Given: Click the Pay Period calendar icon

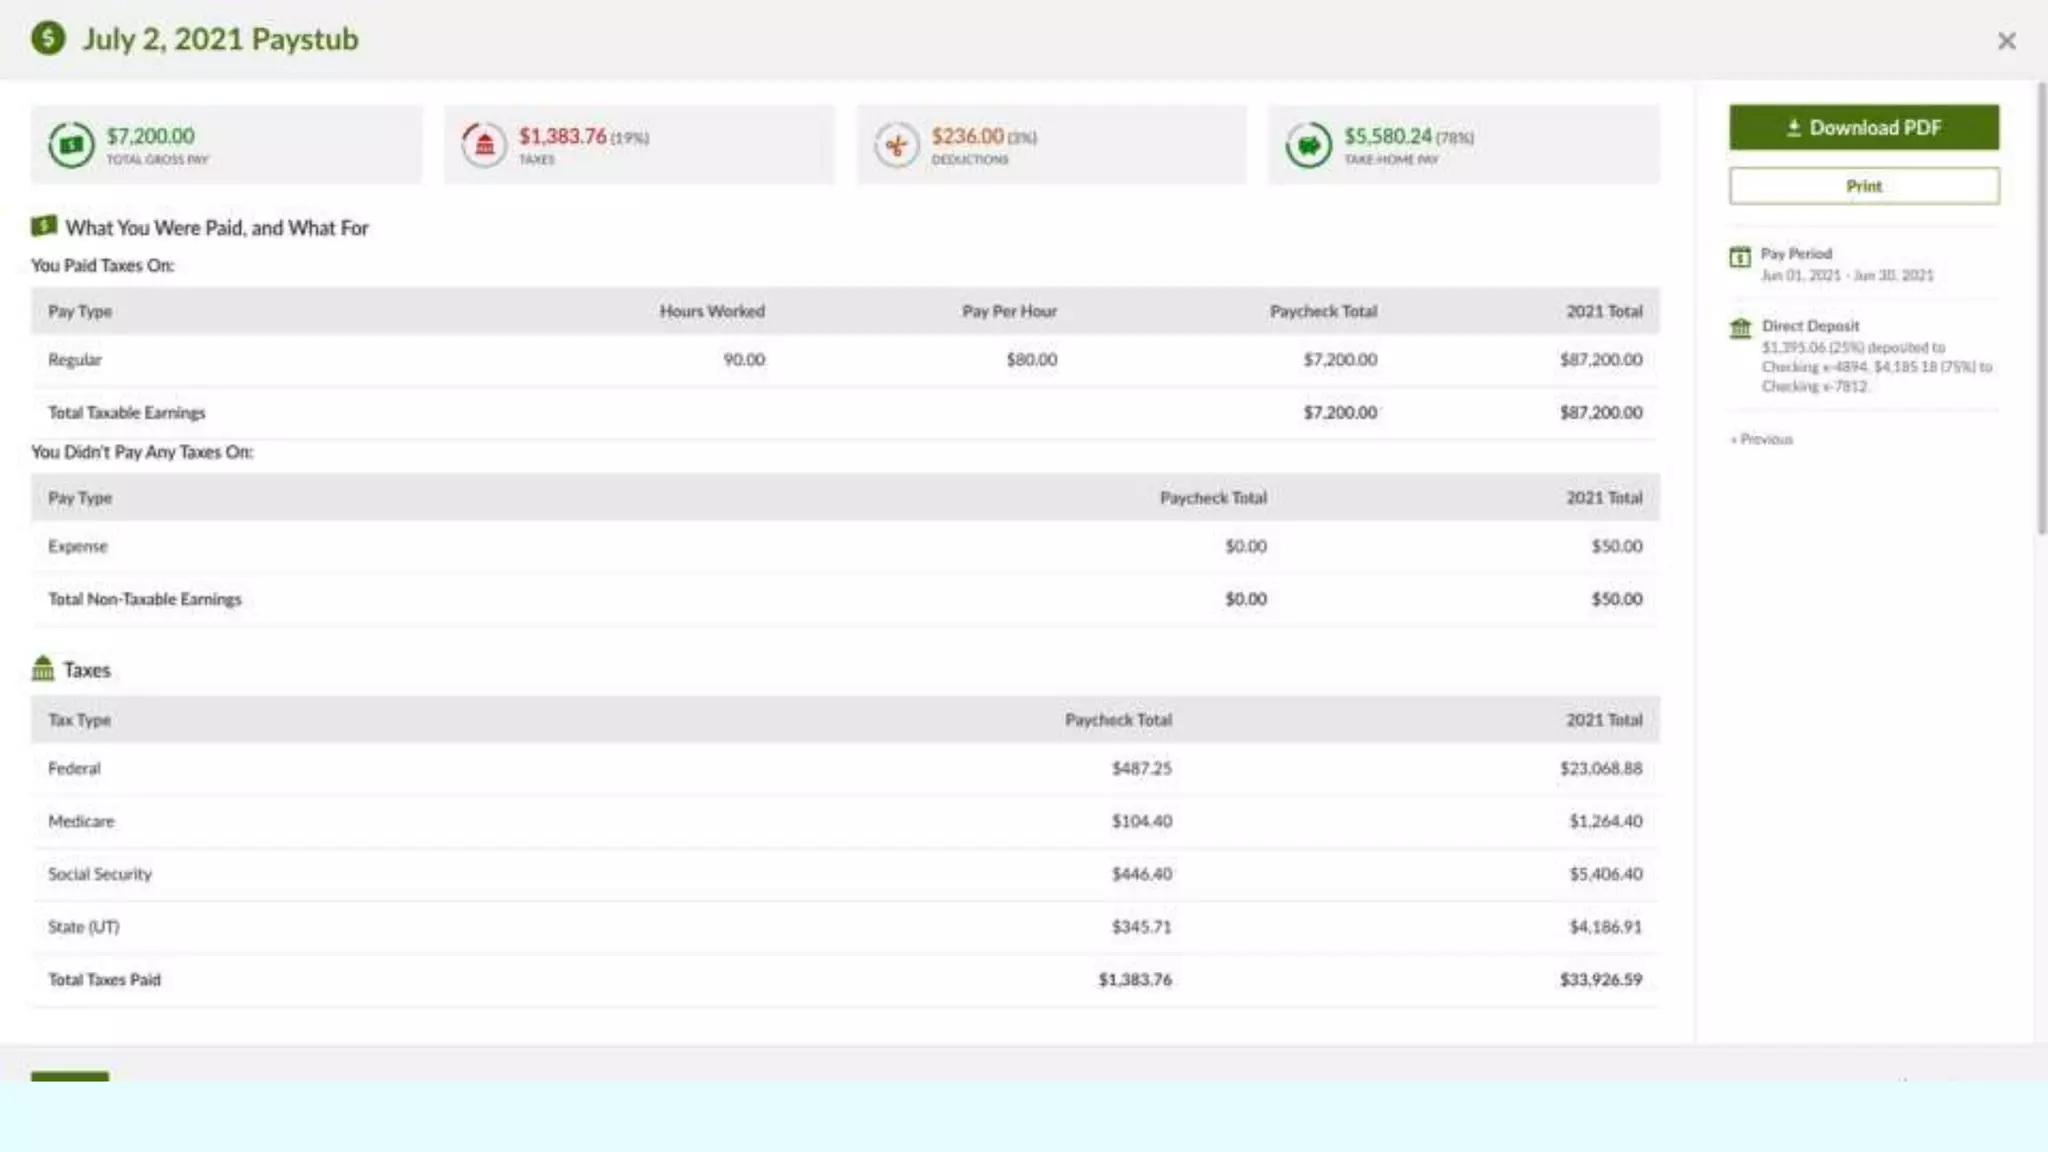Looking at the screenshot, I should click(1740, 257).
